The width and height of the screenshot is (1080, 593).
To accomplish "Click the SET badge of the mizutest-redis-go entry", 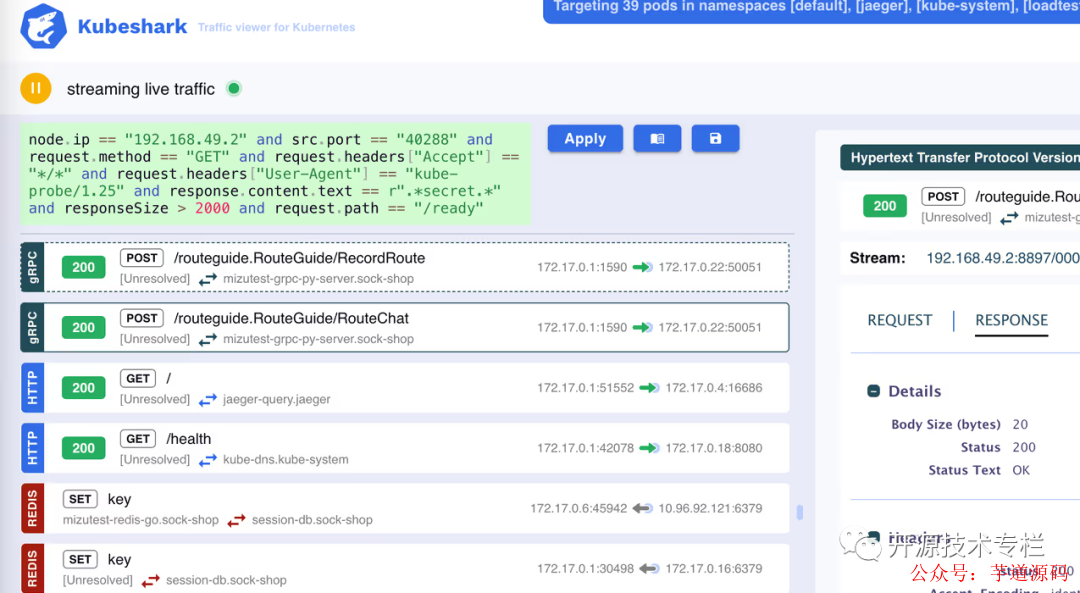I will tap(80, 499).
